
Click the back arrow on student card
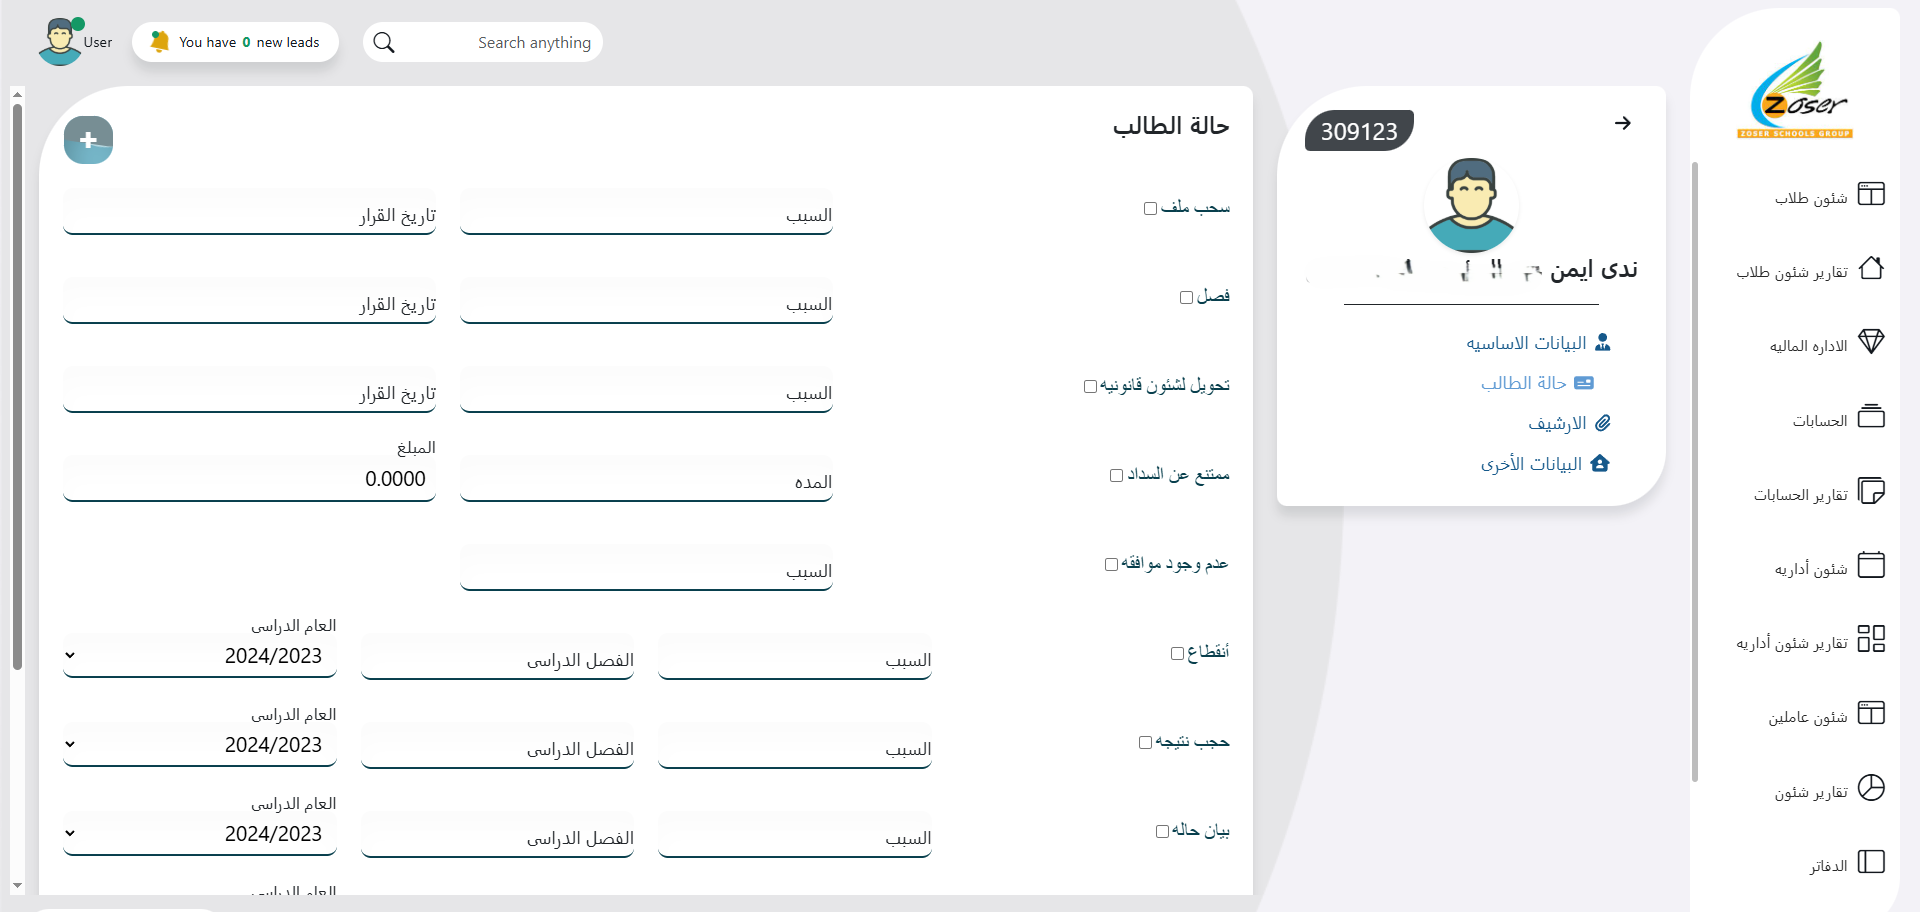(x=1622, y=123)
